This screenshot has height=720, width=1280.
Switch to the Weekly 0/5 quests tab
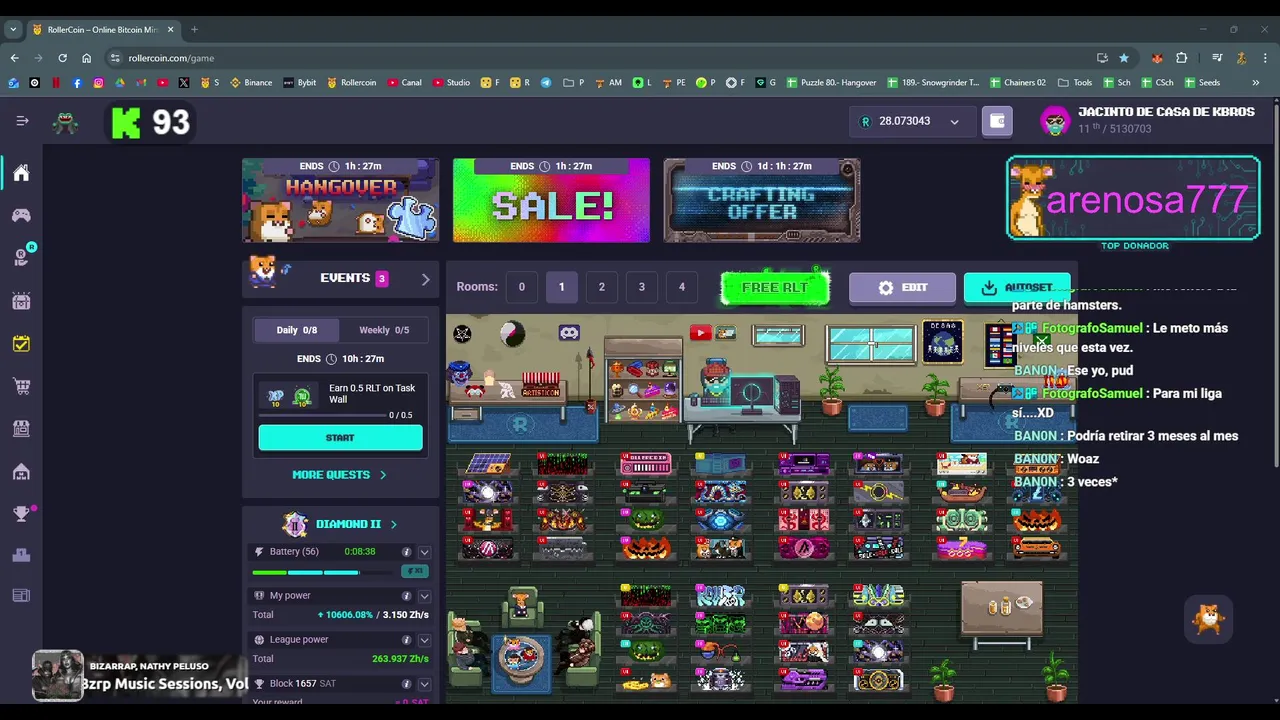coord(384,330)
